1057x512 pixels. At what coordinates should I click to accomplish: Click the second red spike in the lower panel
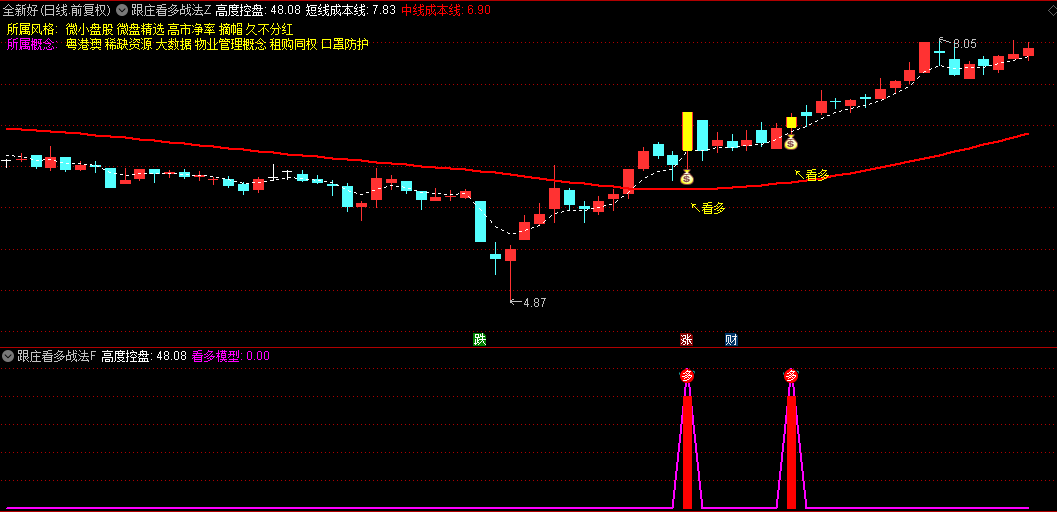[x=791, y=451]
